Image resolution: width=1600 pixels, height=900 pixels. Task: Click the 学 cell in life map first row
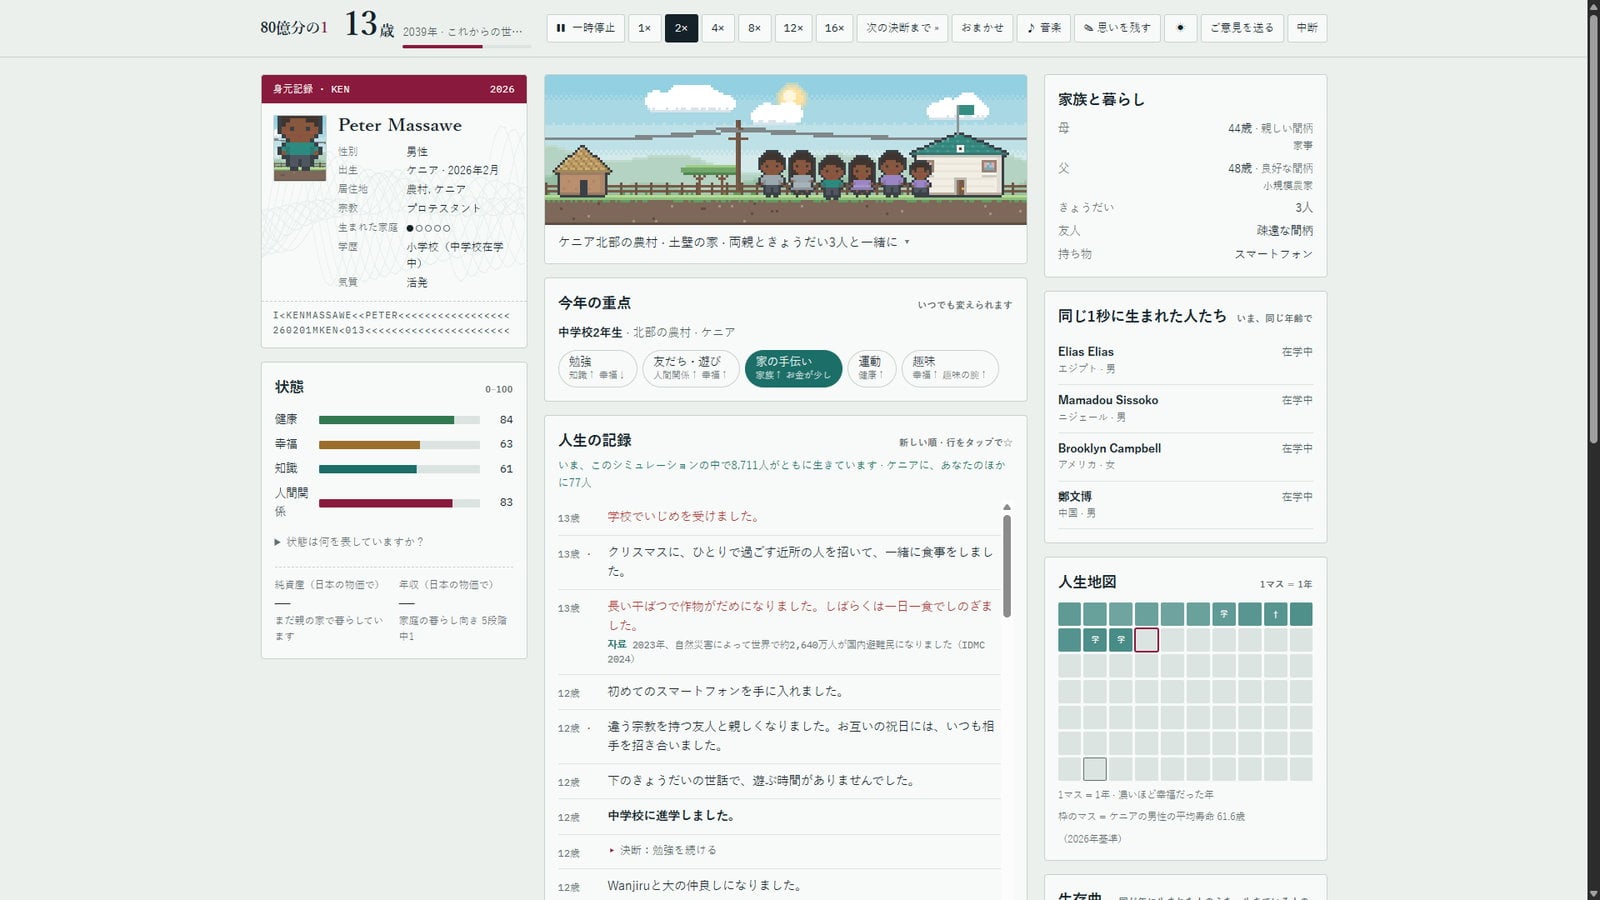[x=1224, y=614]
